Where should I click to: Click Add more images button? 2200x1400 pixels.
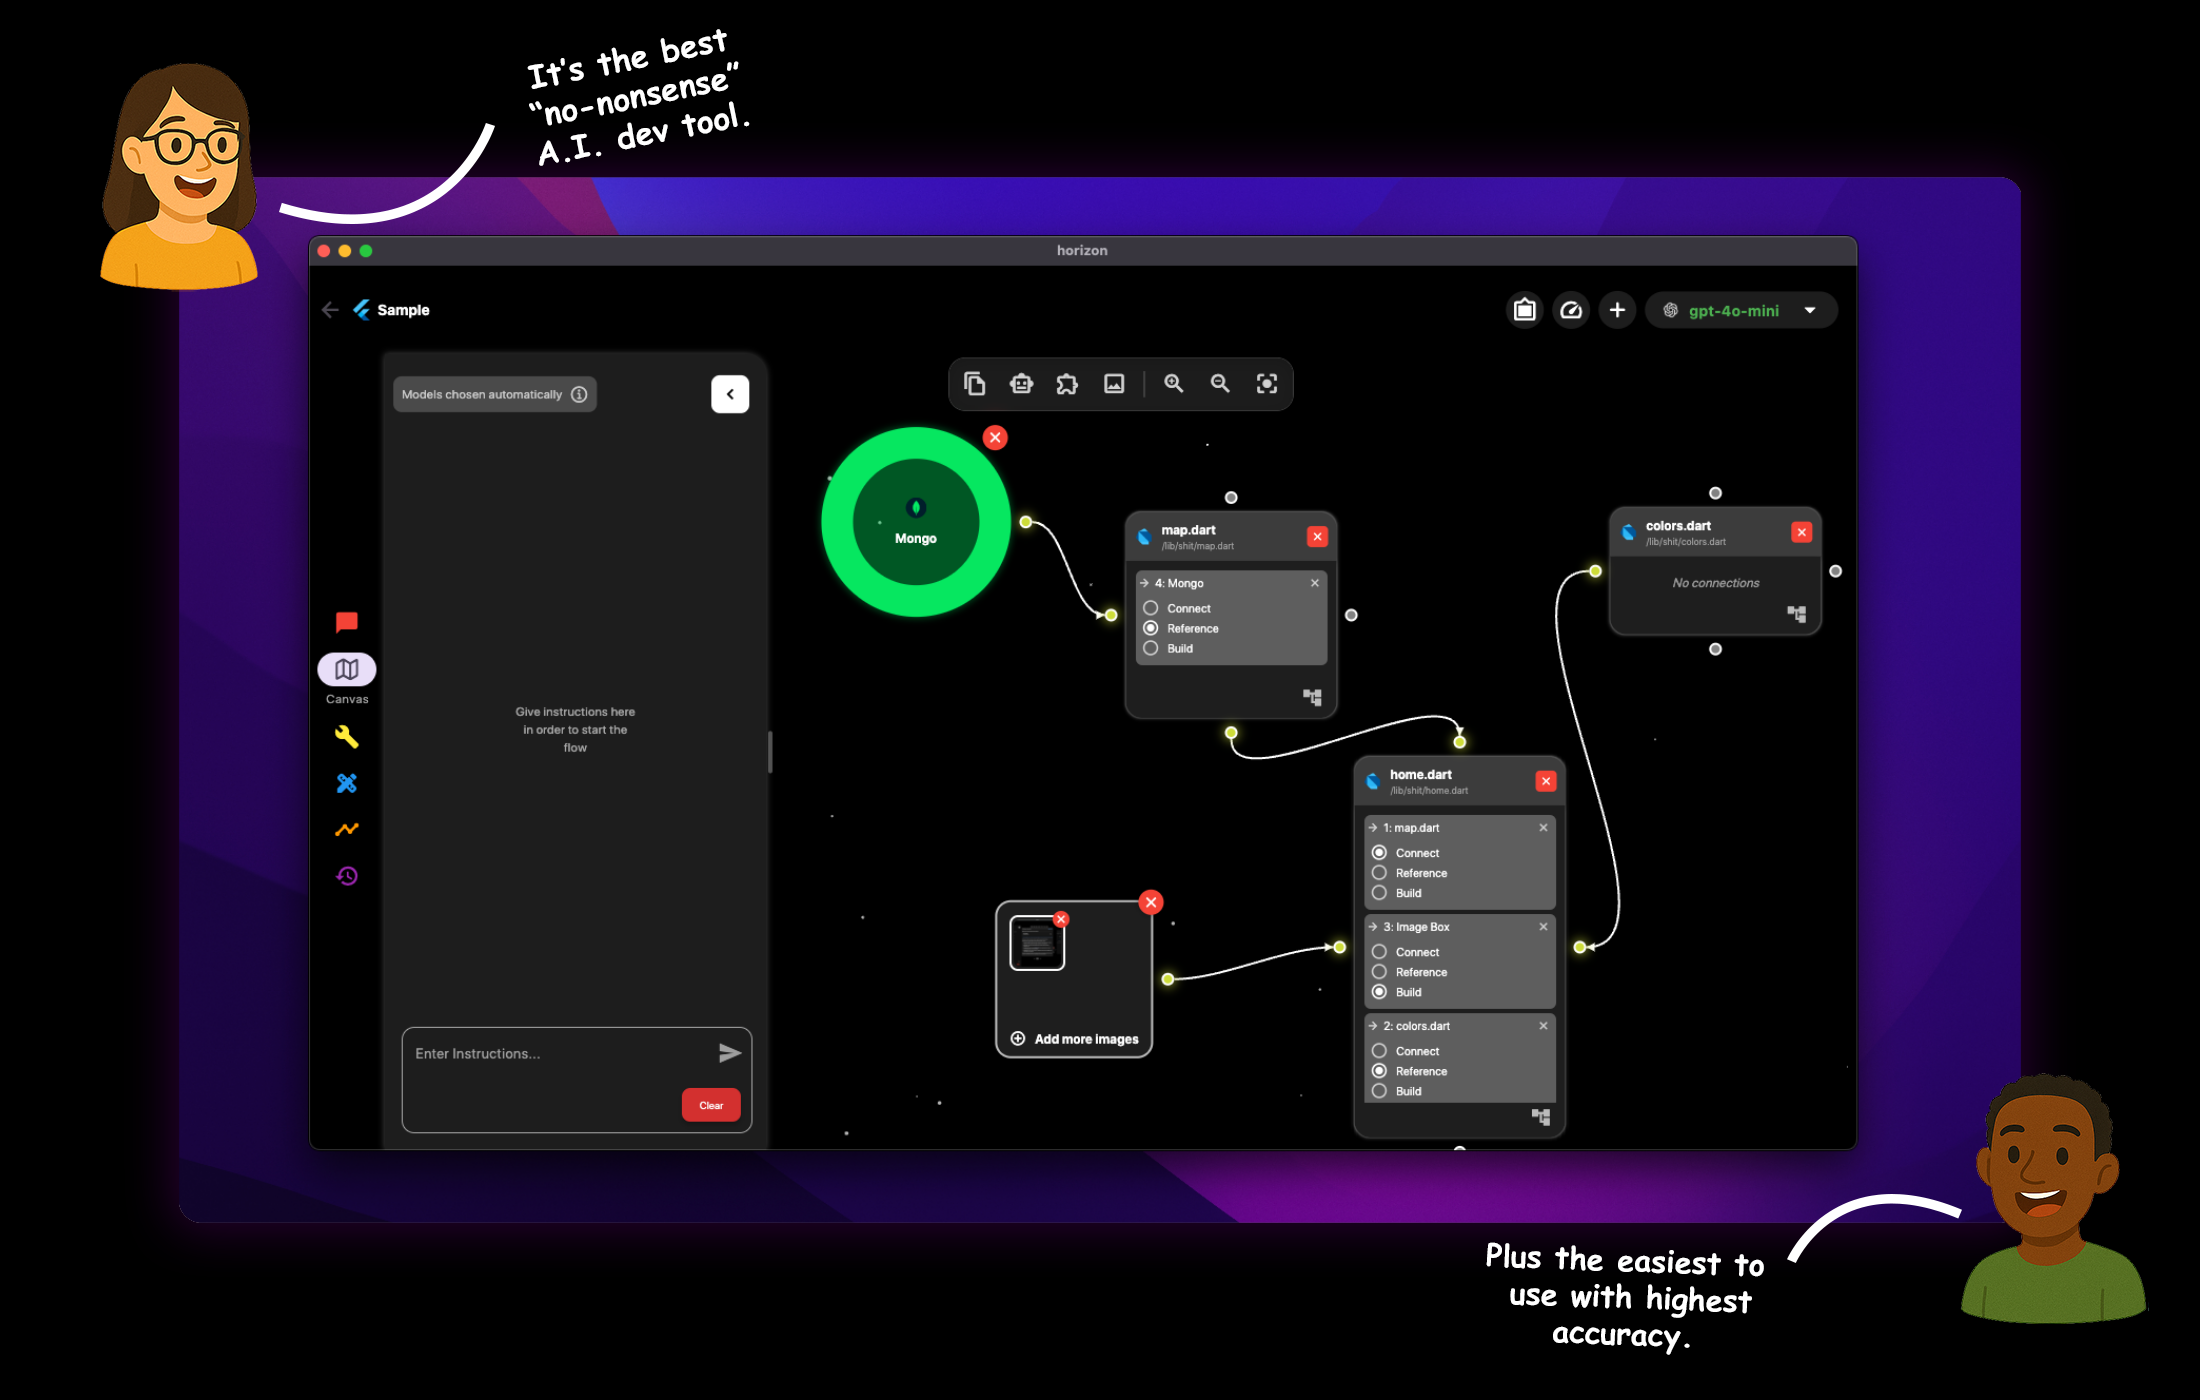[x=1075, y=1039]
